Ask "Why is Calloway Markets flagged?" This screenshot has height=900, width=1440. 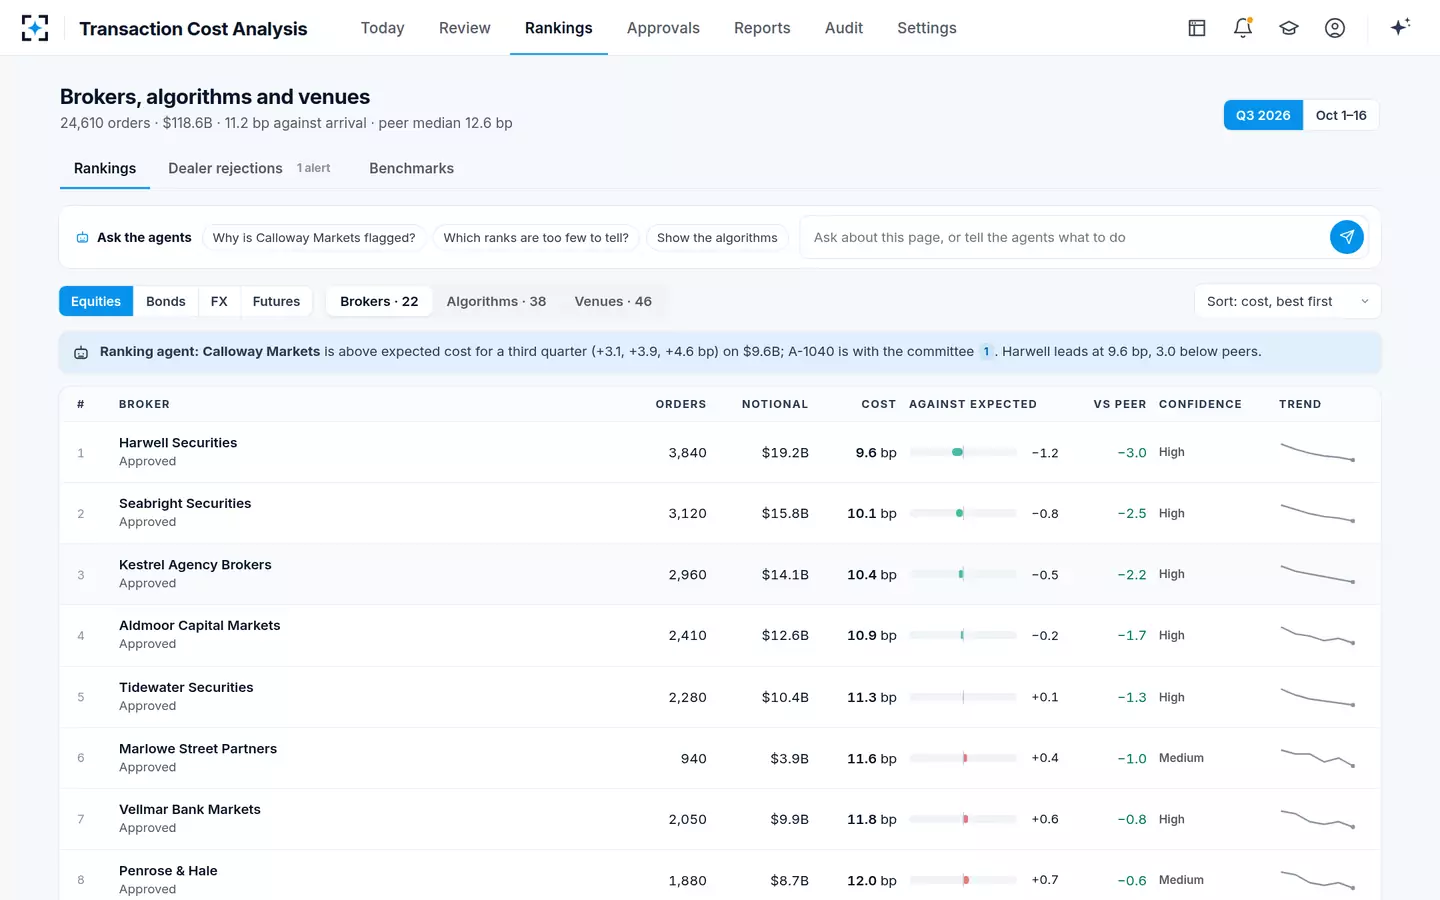click(314, 238)
